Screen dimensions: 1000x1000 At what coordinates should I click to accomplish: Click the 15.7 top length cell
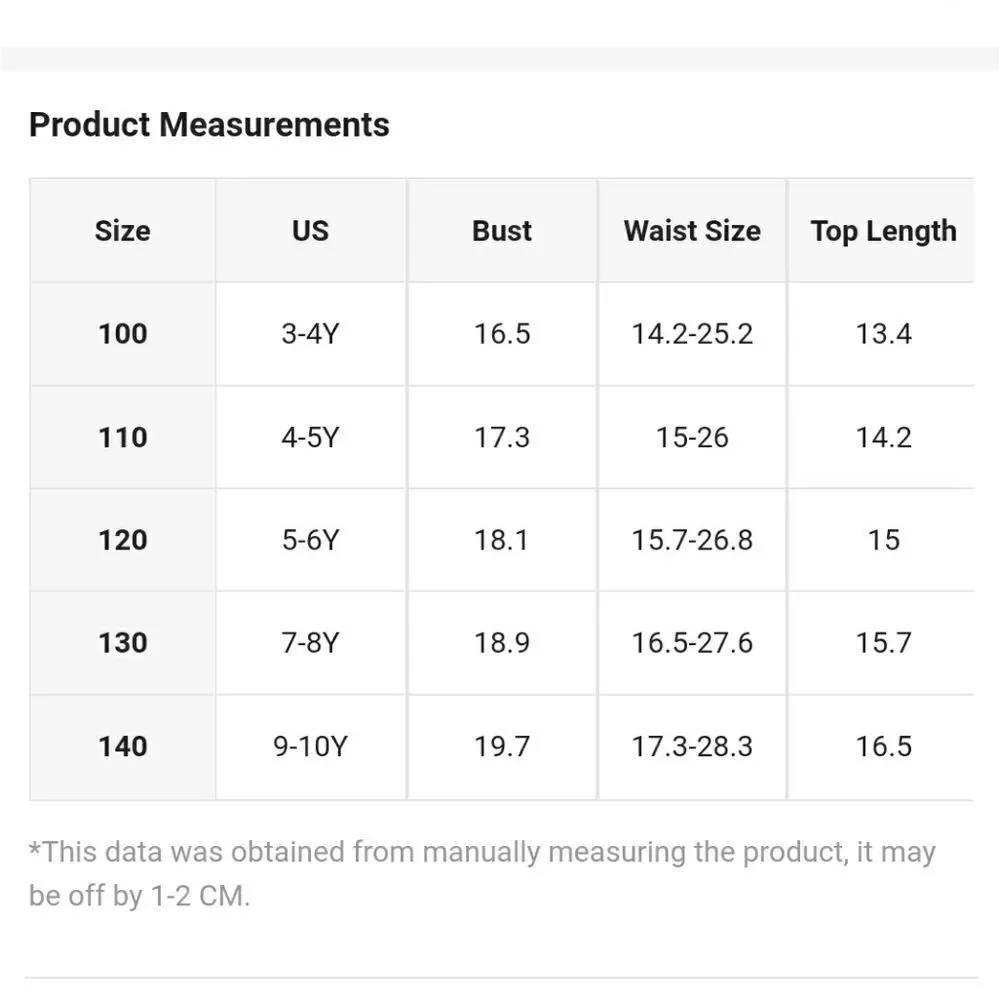[883, 643]
